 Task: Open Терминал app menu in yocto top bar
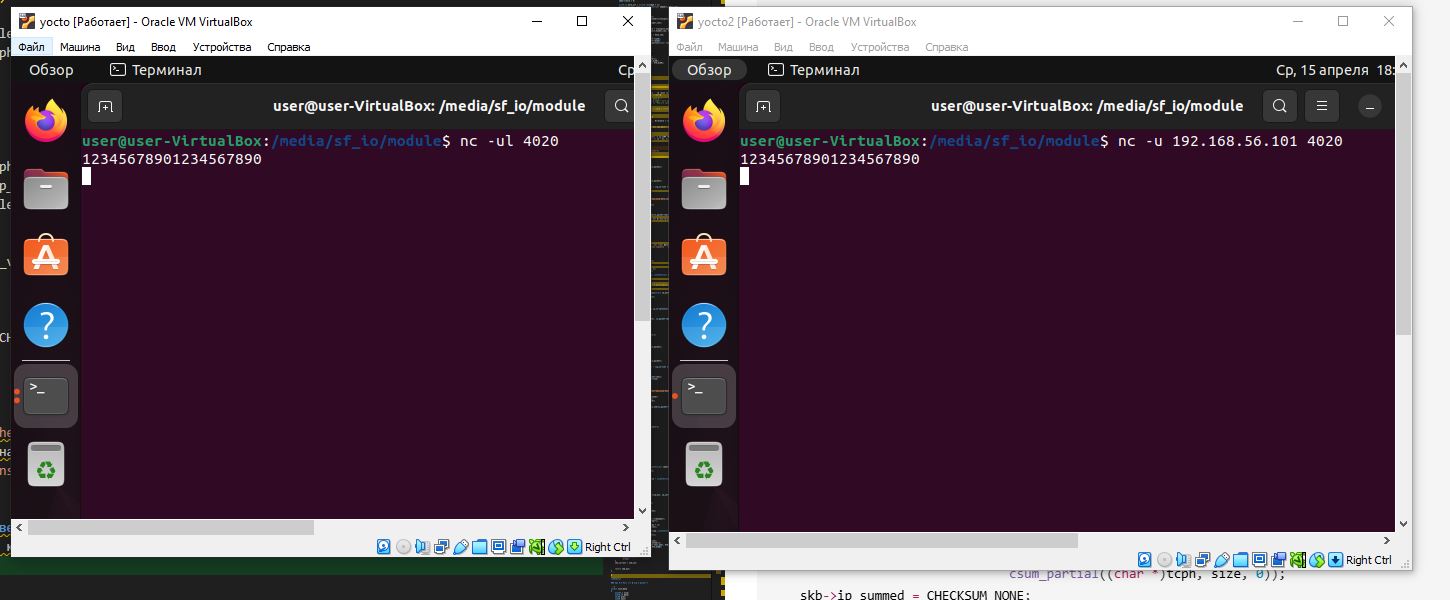click(x=156, y=70)
